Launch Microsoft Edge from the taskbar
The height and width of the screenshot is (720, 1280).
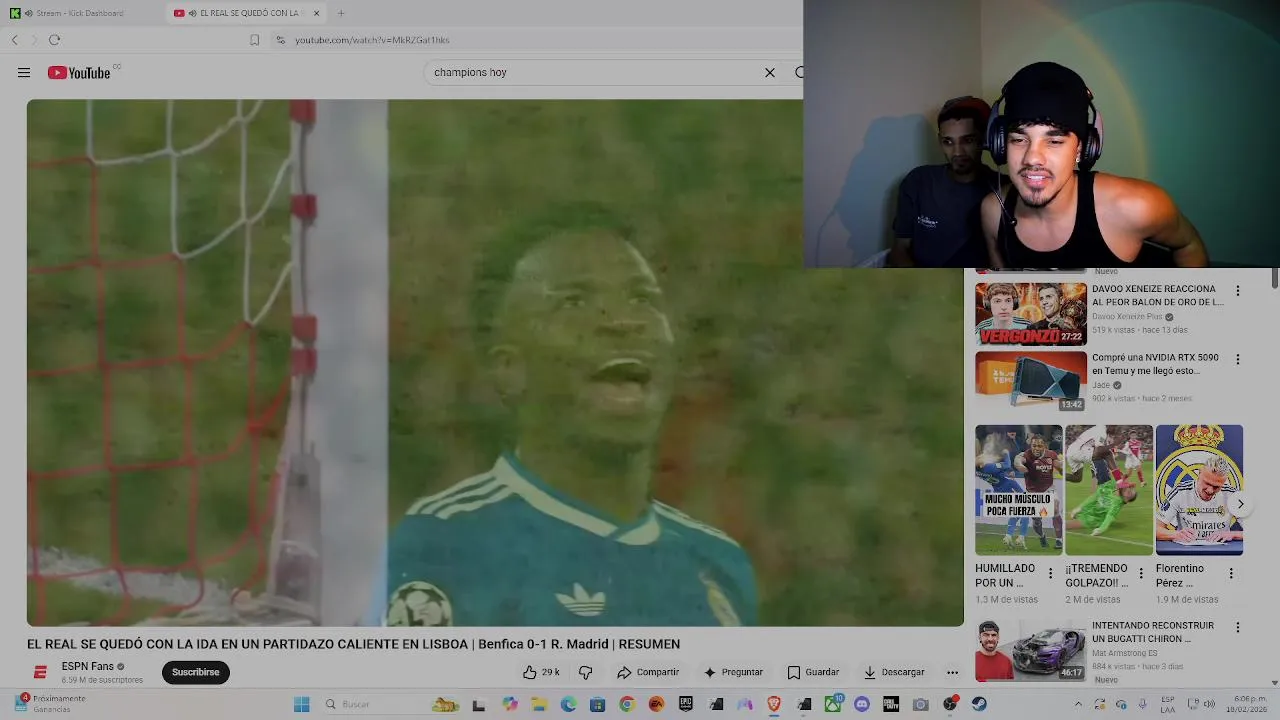click(568, 704)
